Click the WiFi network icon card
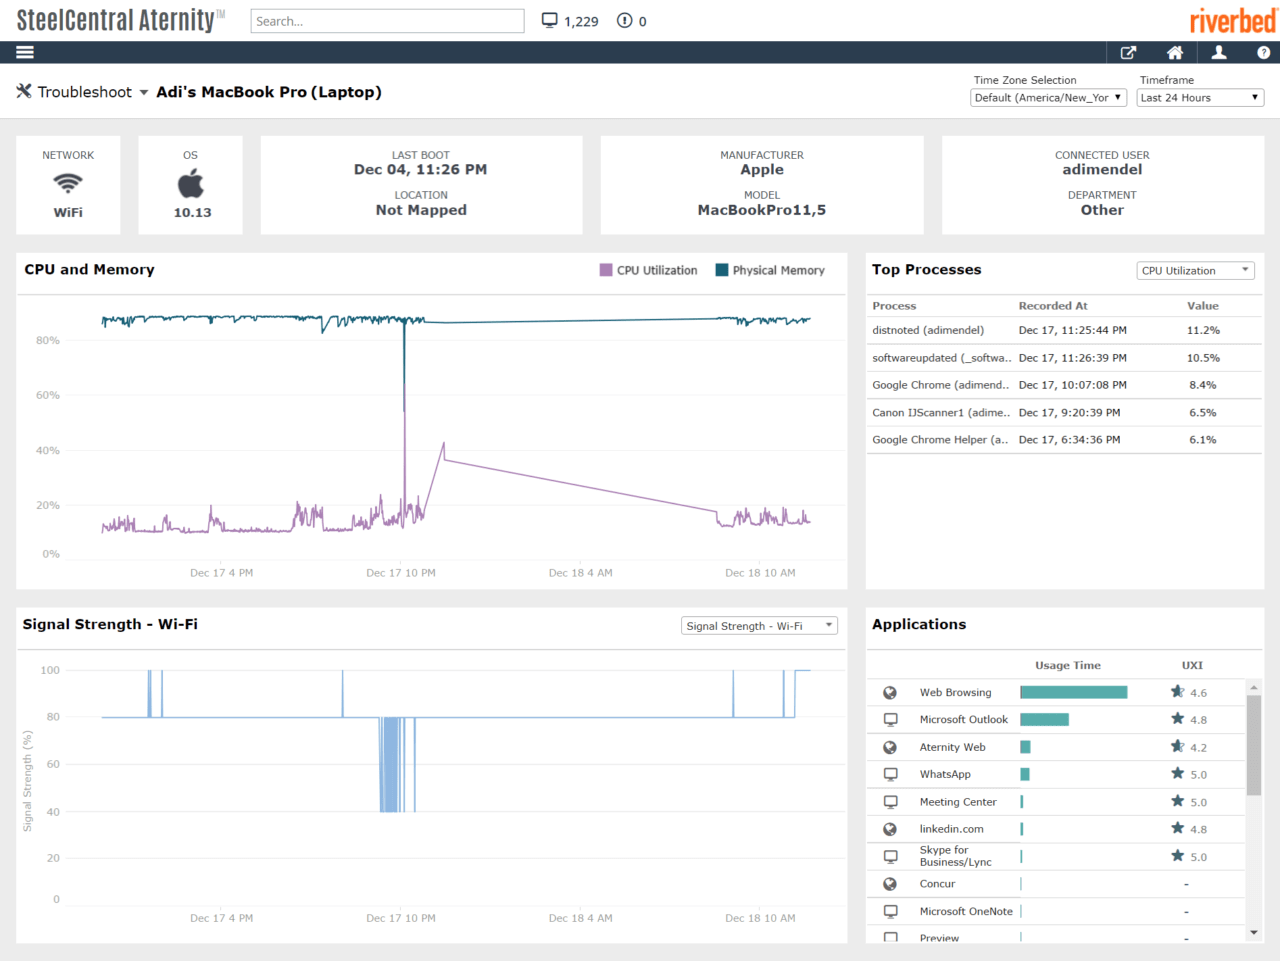Image resolution: width=1280 pixels, height=961 pixels. (67, 184)
